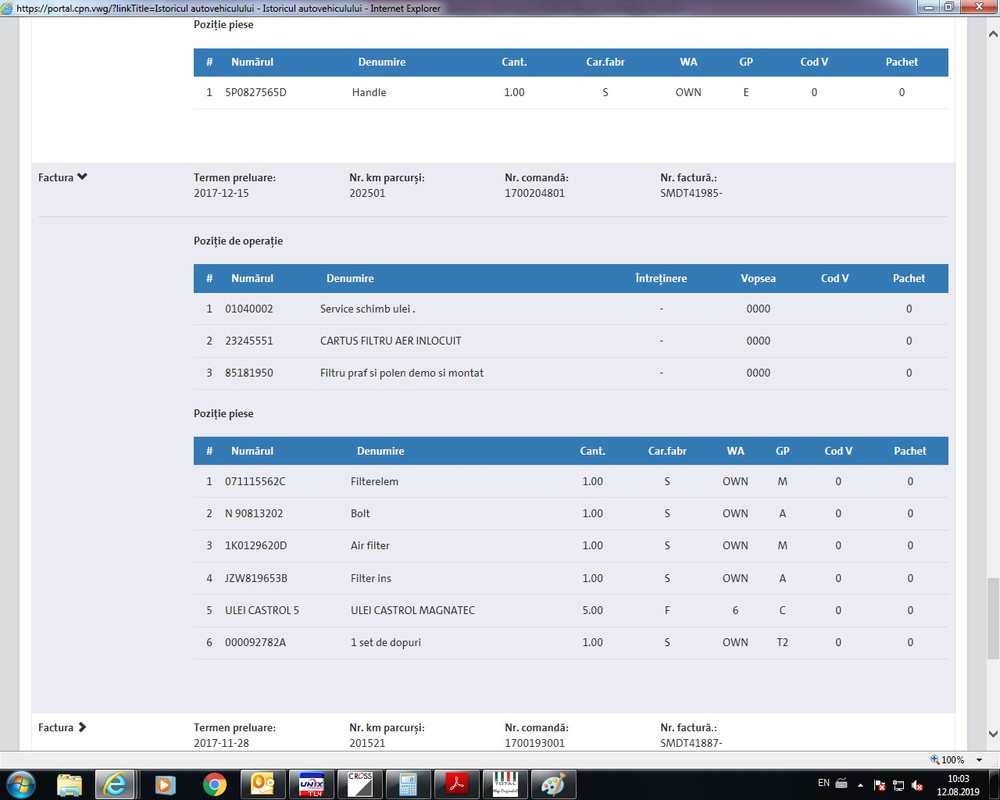Click the scrollbar down arrow
Screen dimensions: 1000x800
click(993, 734)
